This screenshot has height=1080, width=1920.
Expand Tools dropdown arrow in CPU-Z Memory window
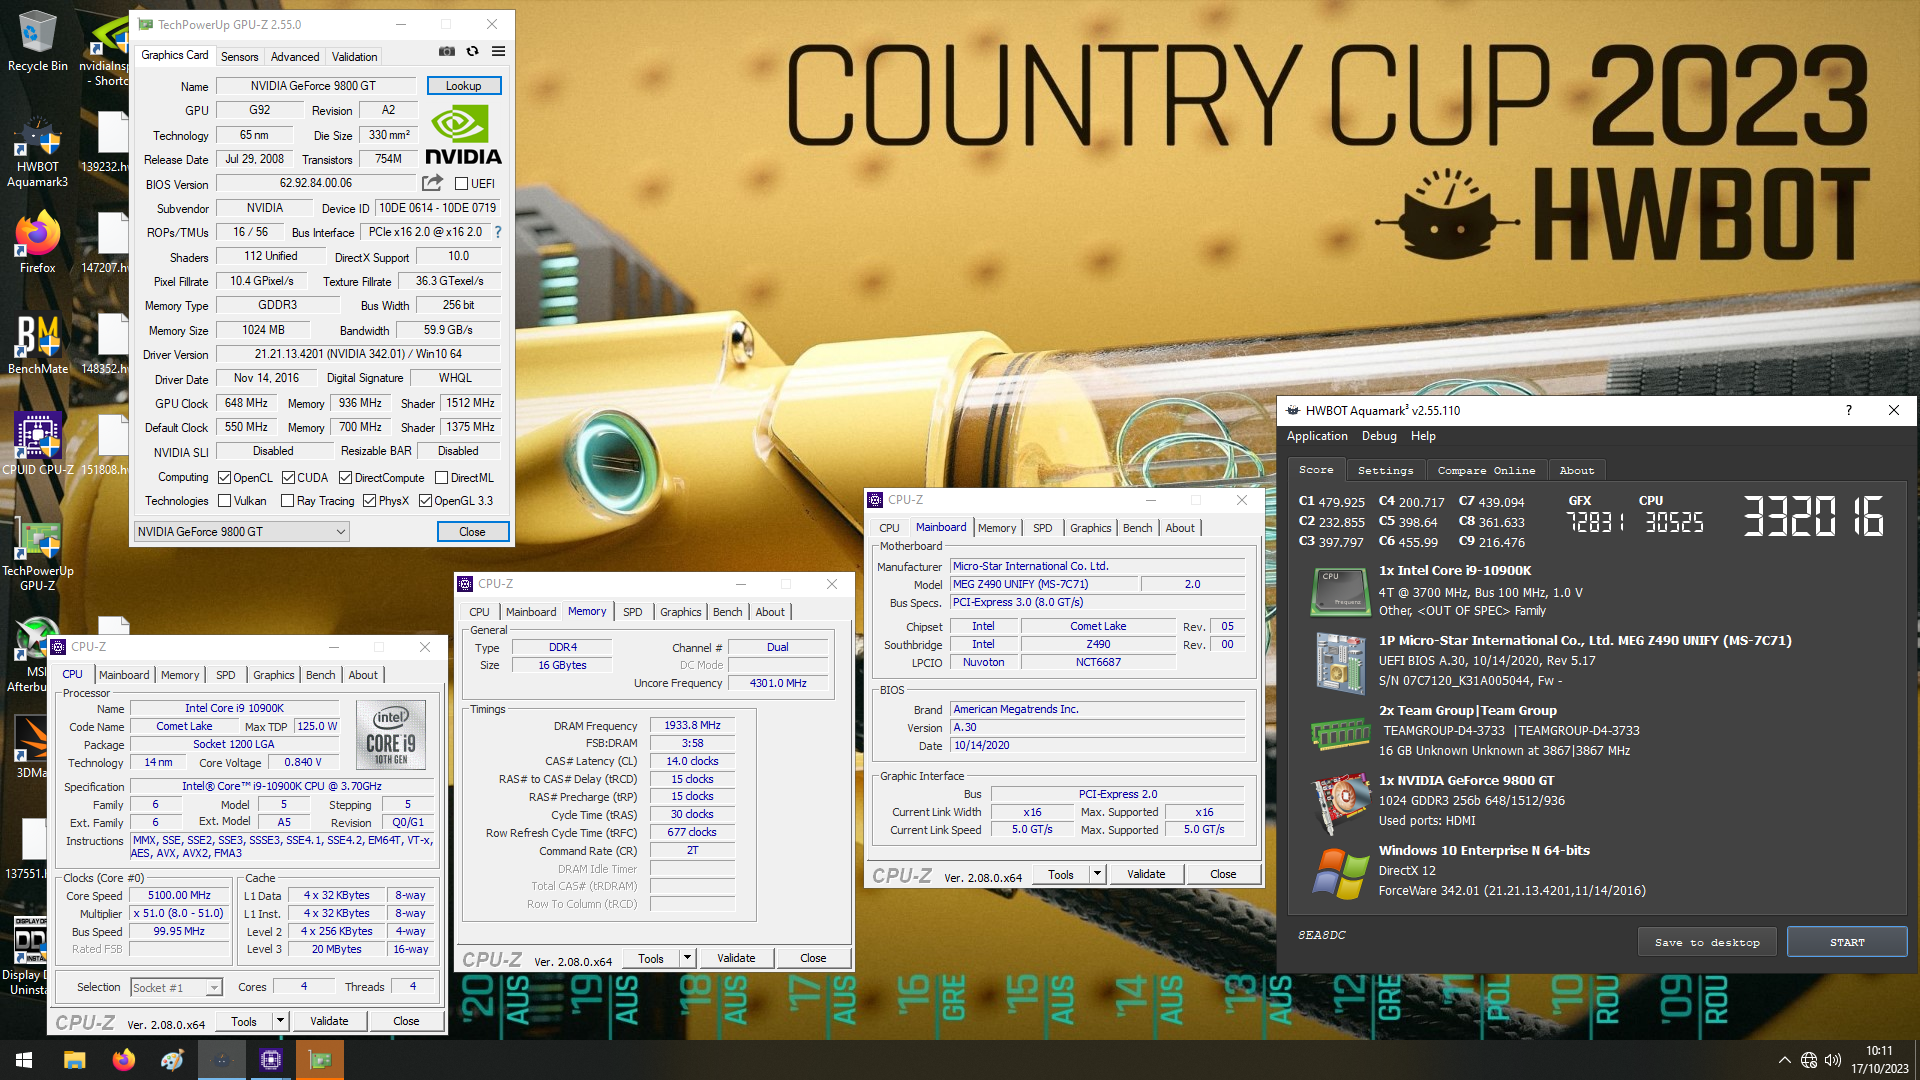[x=688, y=958]
